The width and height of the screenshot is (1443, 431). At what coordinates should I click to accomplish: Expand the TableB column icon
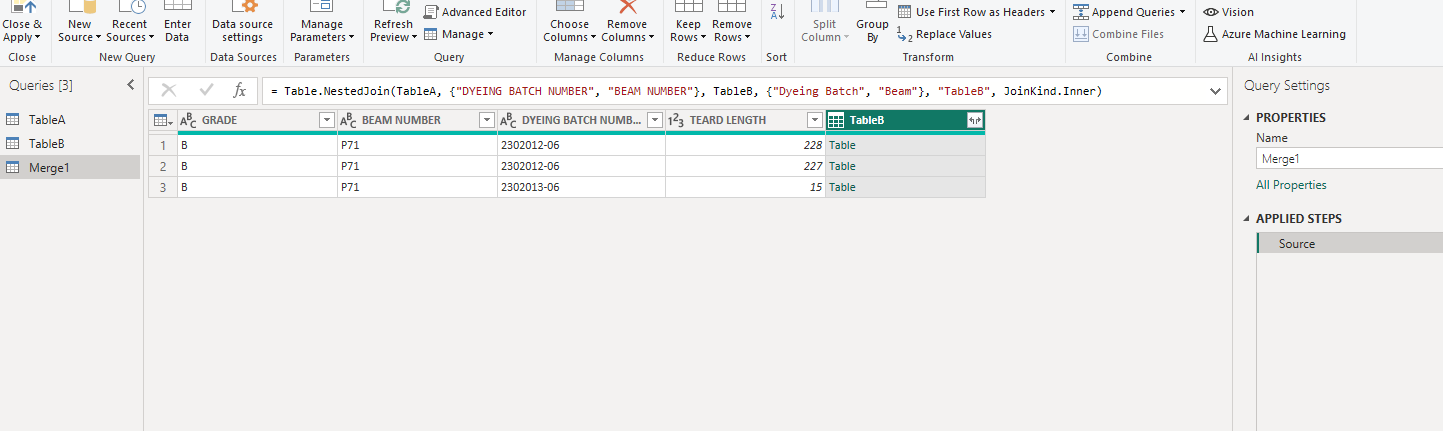(975, 120)
